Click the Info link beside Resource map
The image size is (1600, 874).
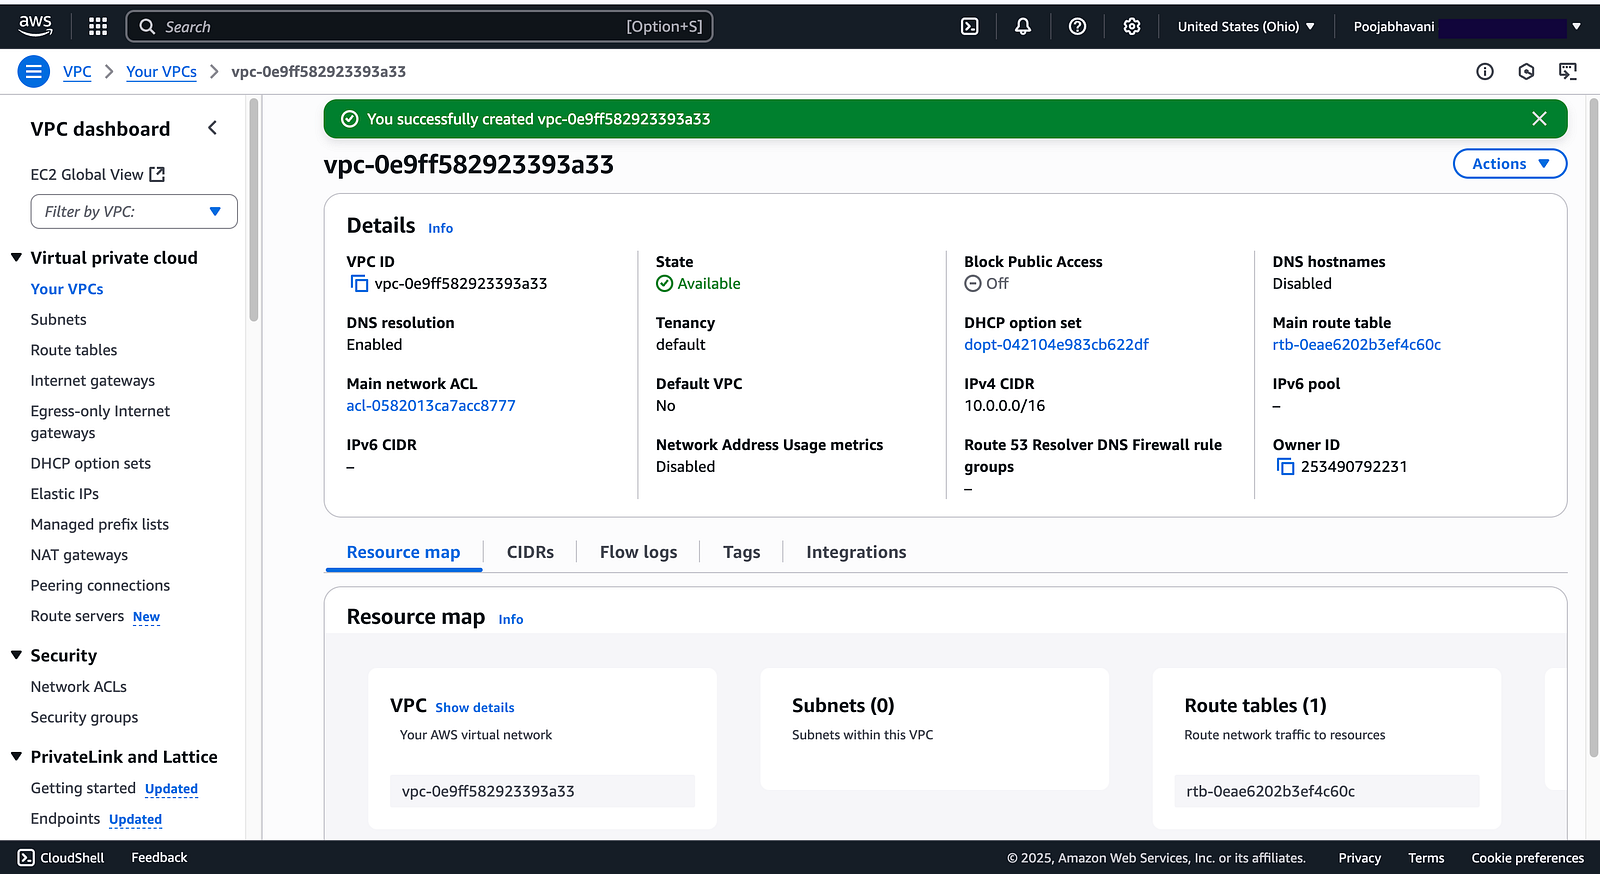tap(511, 619)
